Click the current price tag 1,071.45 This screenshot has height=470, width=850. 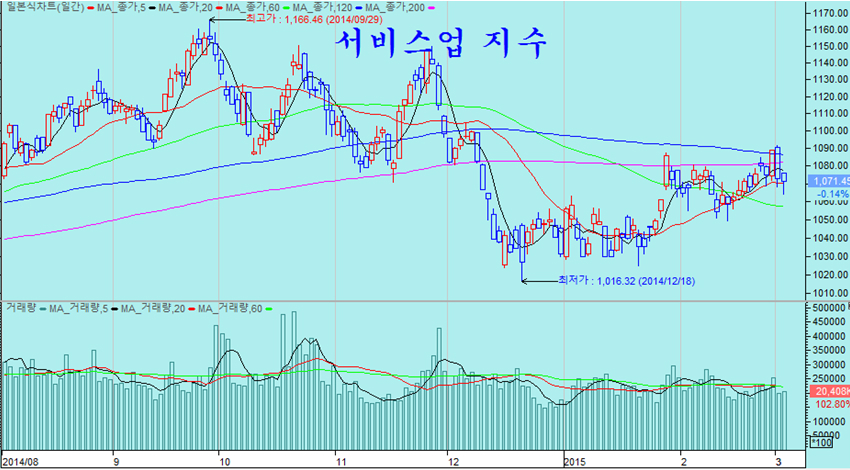click(828, 180)
